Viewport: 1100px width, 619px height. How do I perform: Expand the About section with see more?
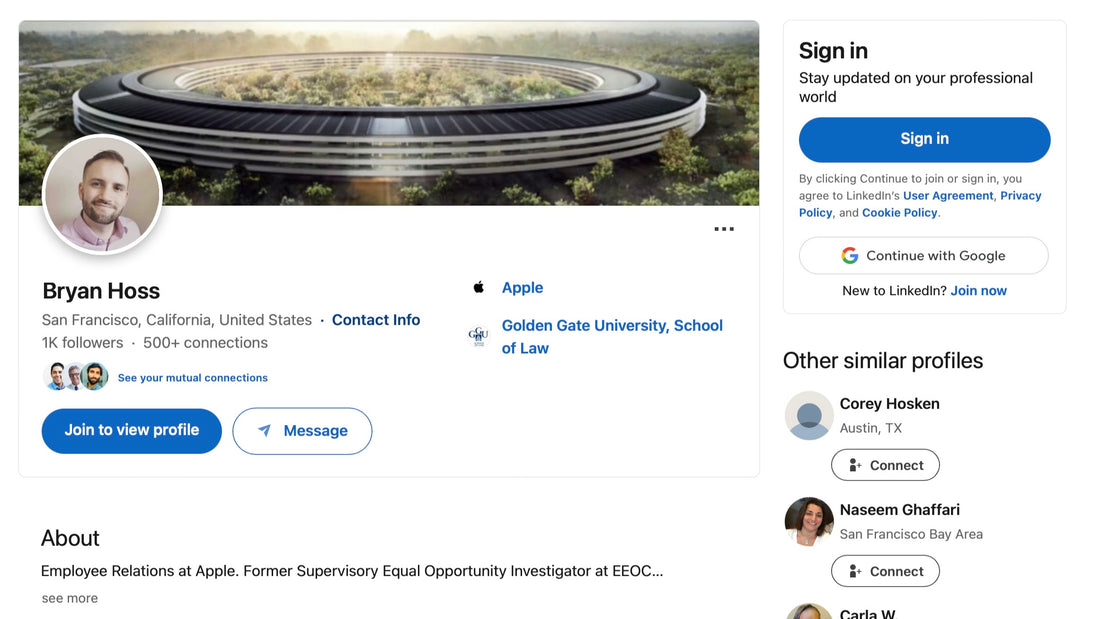[x=70, y=598]
